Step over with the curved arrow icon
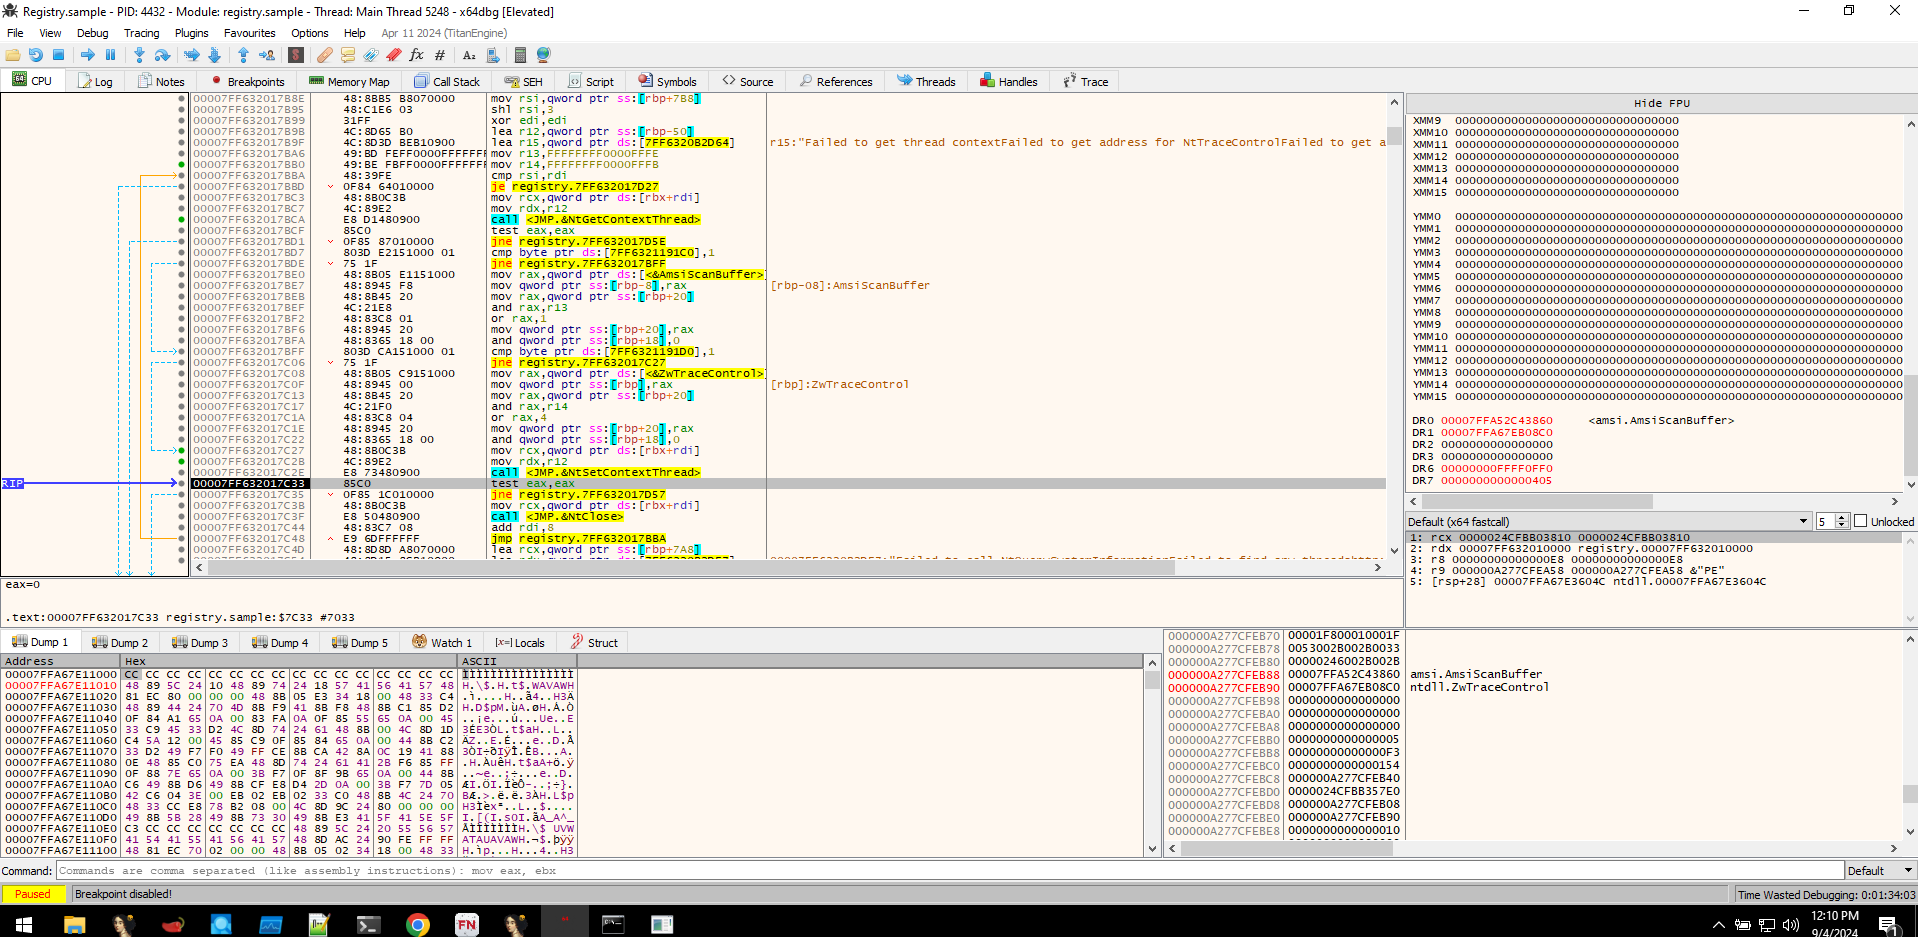This screenshot has width=1918, height=937. click(162, 55)
